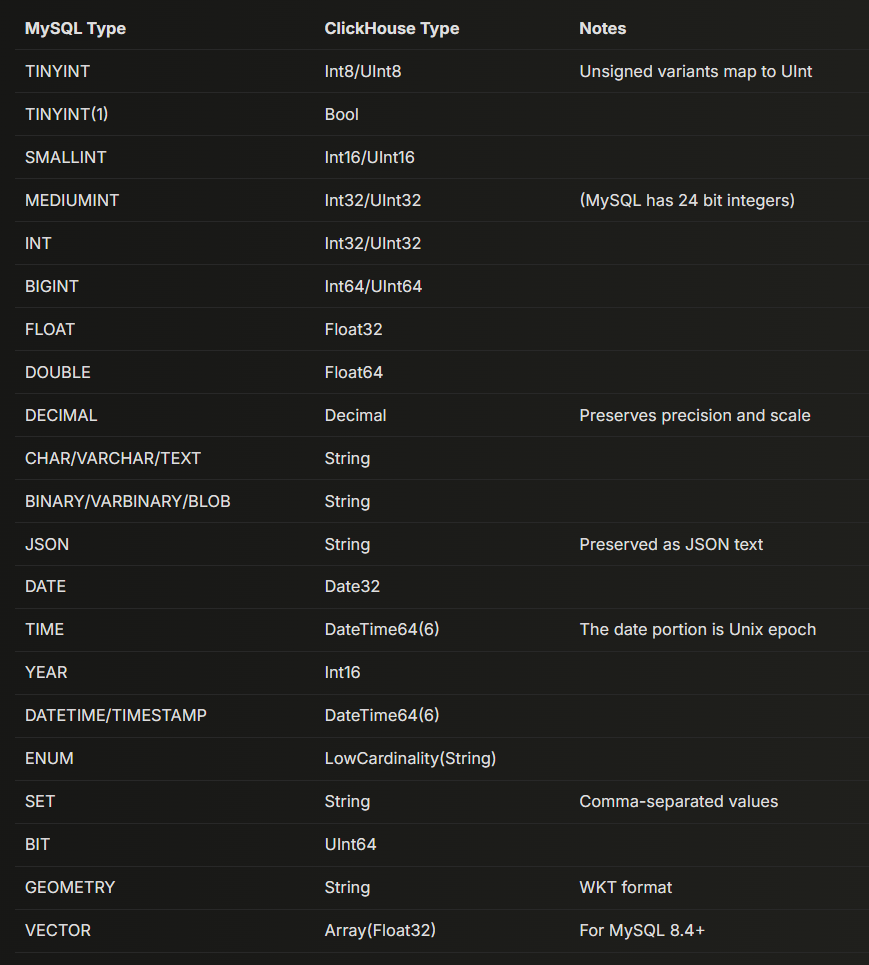Select the Date32 cell
Viewport: 869px width, 965px height.
point(352,586)
